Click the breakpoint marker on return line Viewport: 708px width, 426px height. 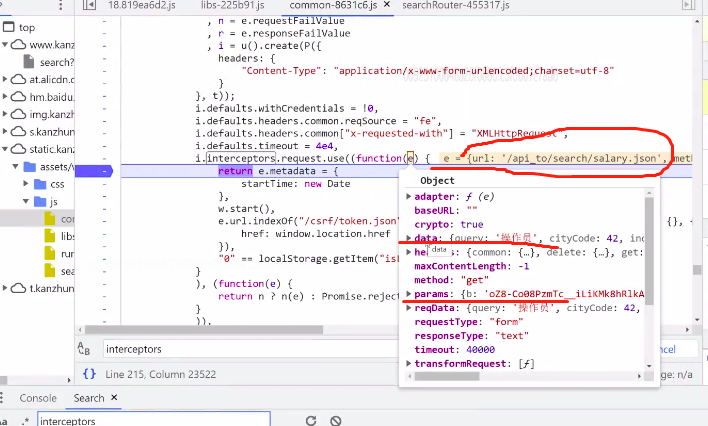tap(94, 171)
